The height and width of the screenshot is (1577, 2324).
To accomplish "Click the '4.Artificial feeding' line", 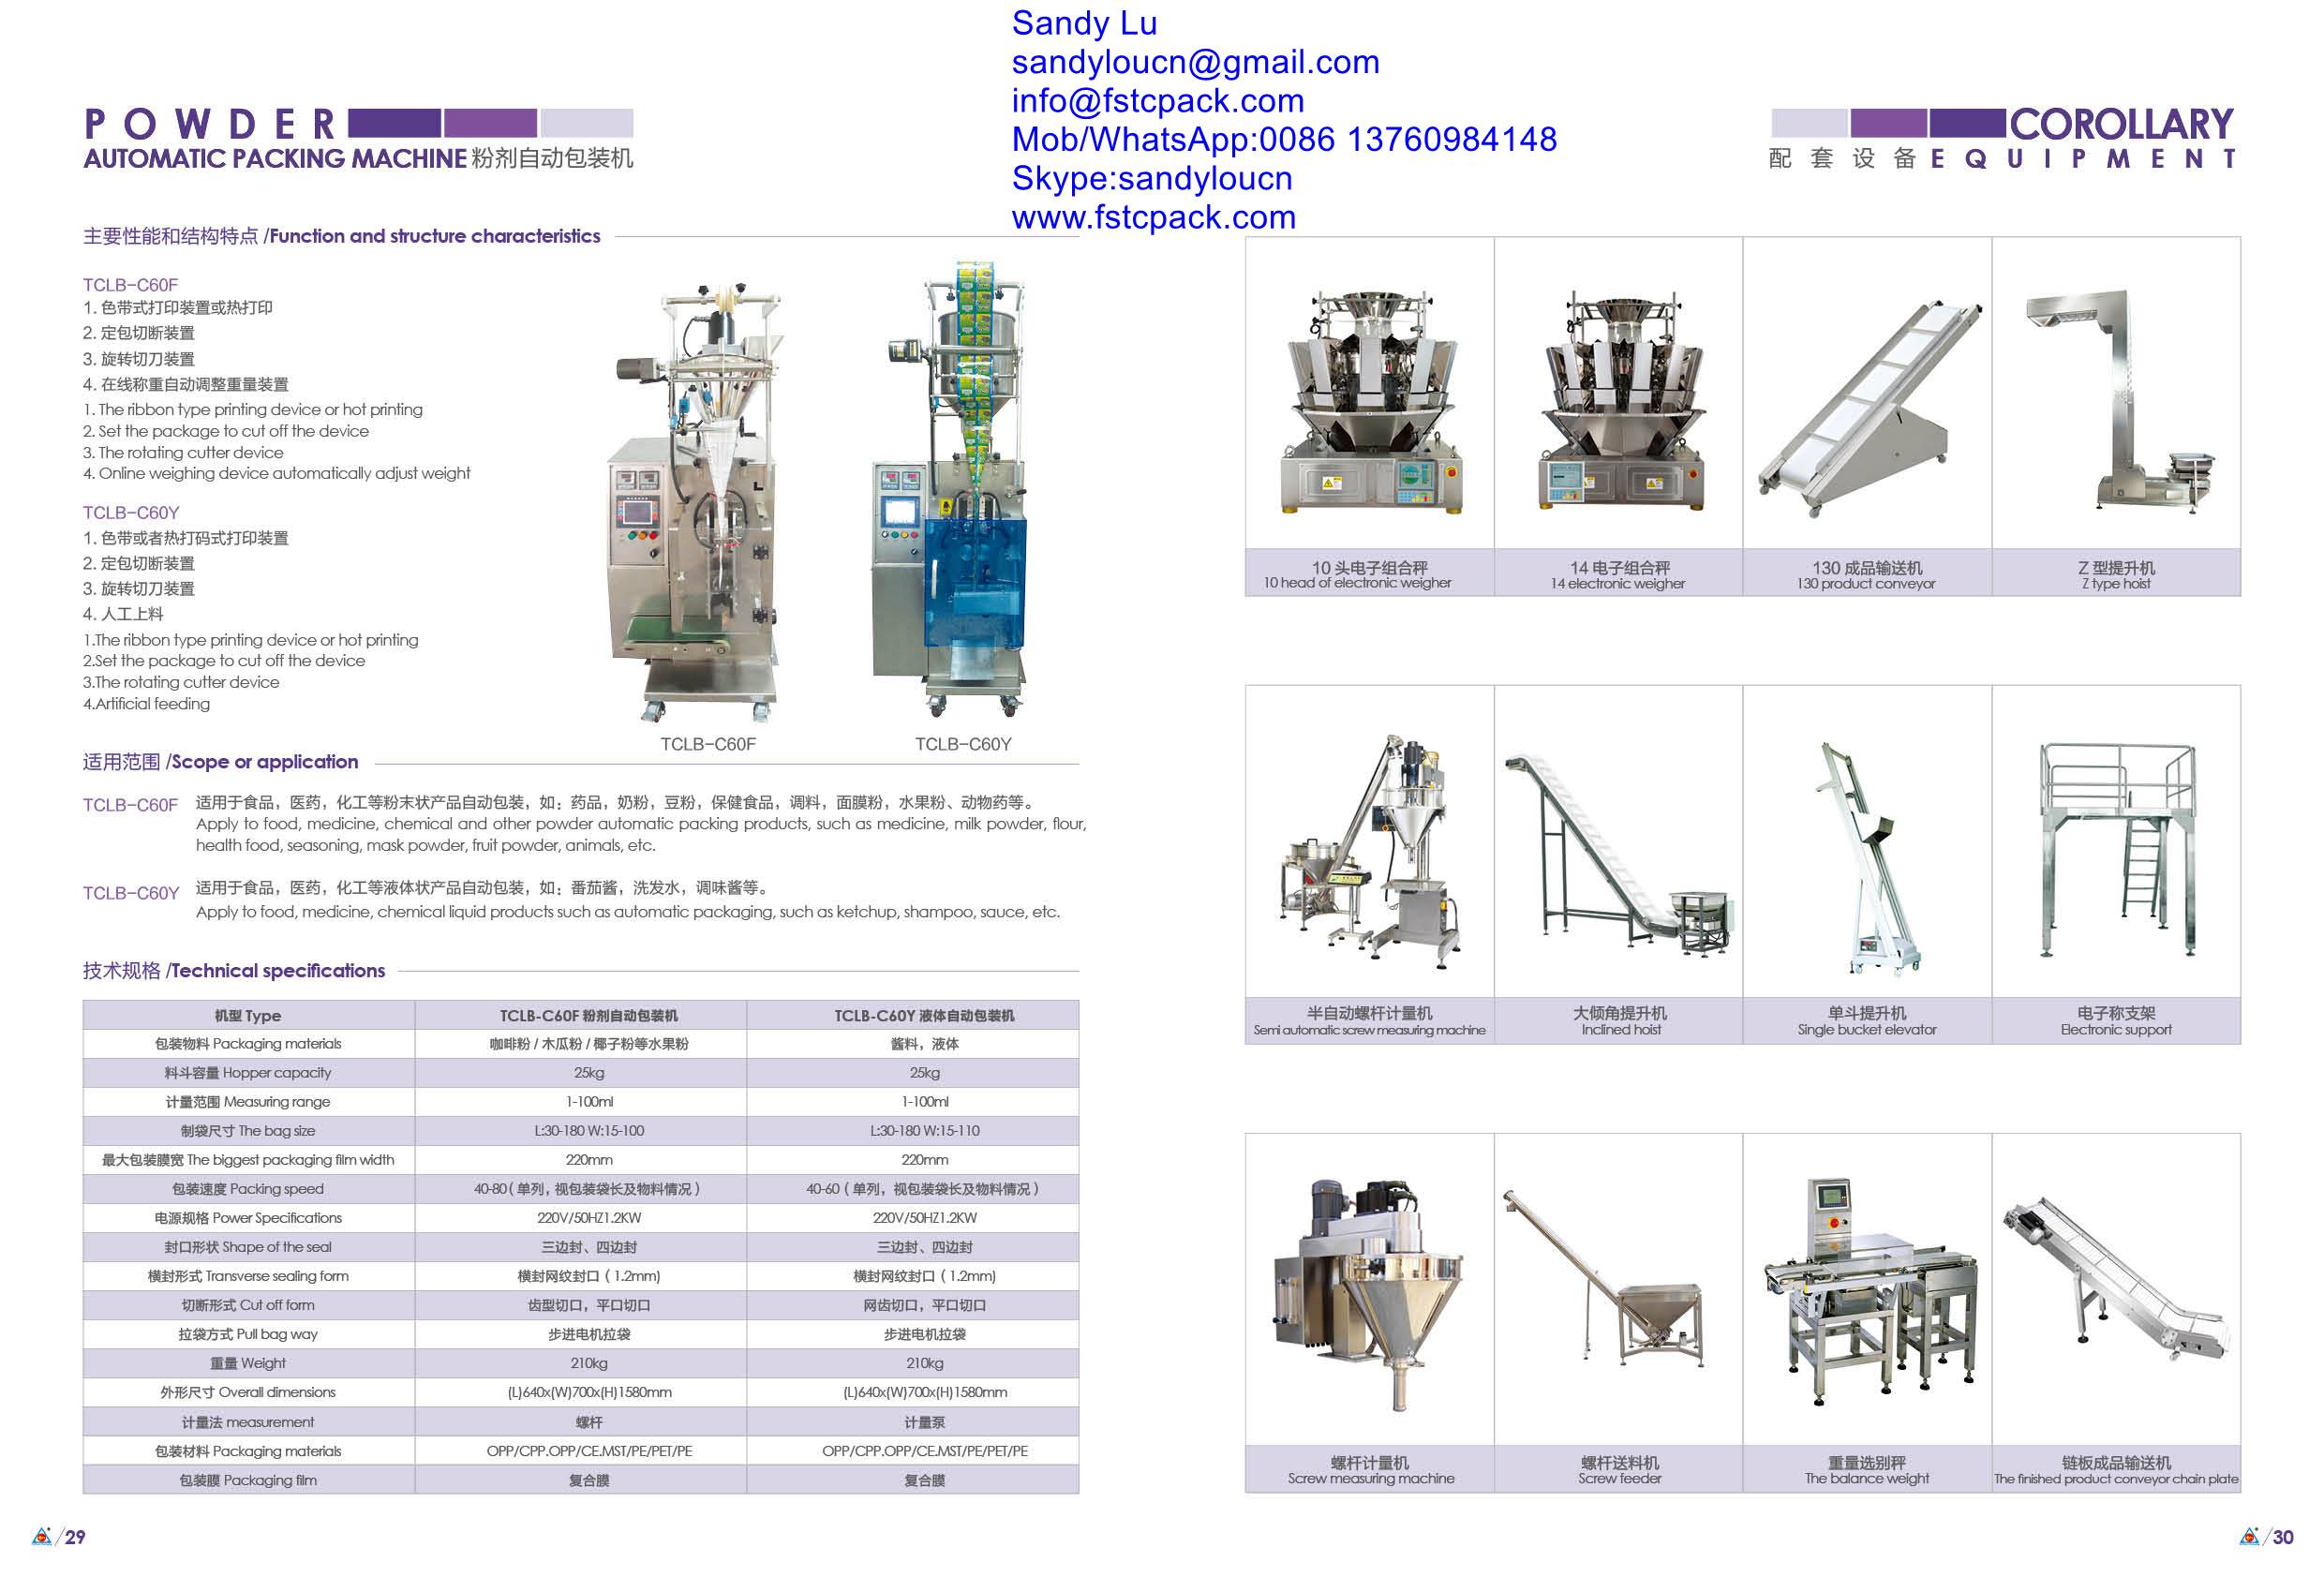I will pos(146,704).
